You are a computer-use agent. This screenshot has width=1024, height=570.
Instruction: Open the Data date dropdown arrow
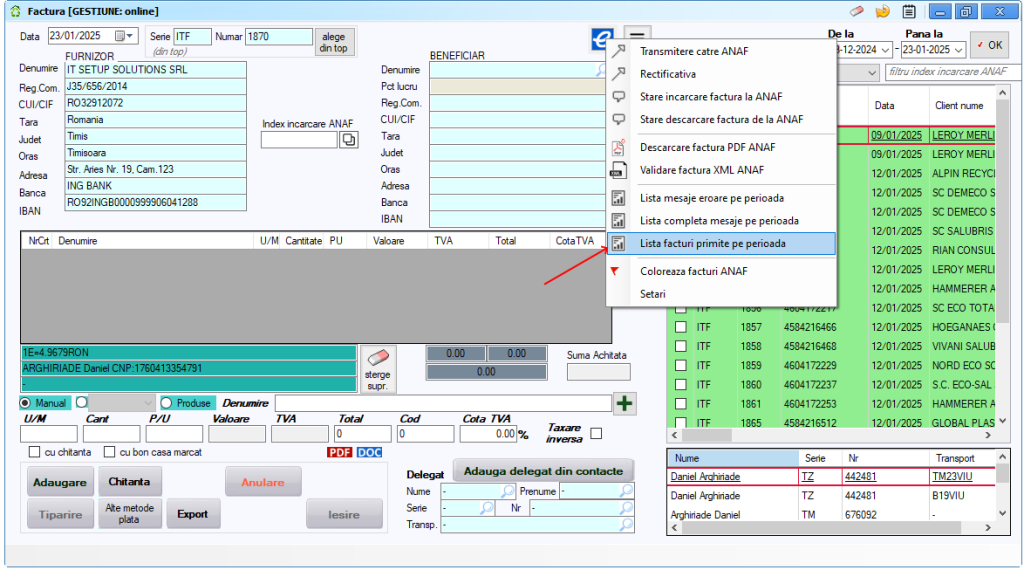(x=130, y=36)
